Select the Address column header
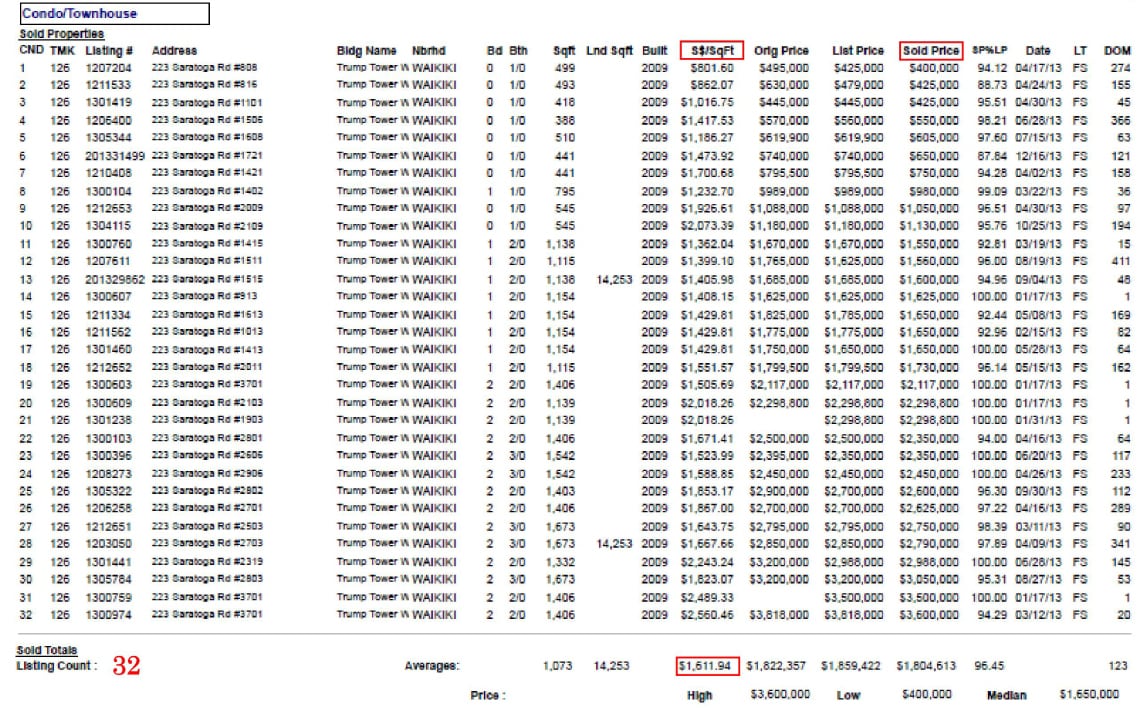Viewport: 1148px width, 708px height. (174, 50)
